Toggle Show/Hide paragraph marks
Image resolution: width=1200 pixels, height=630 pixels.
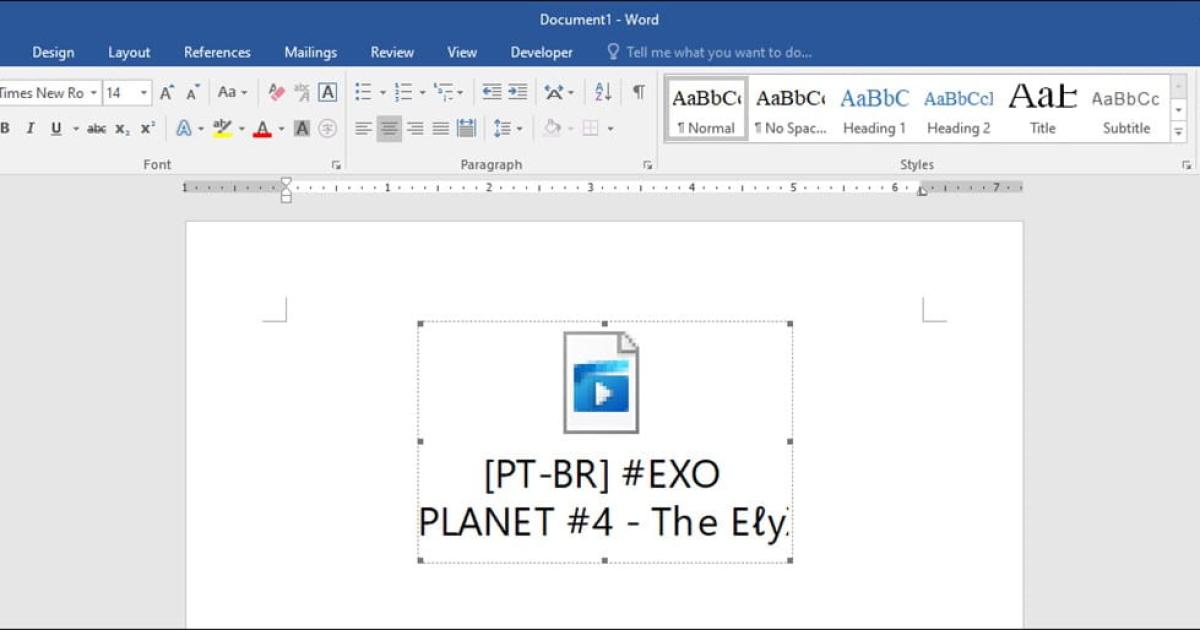point(637,91)
